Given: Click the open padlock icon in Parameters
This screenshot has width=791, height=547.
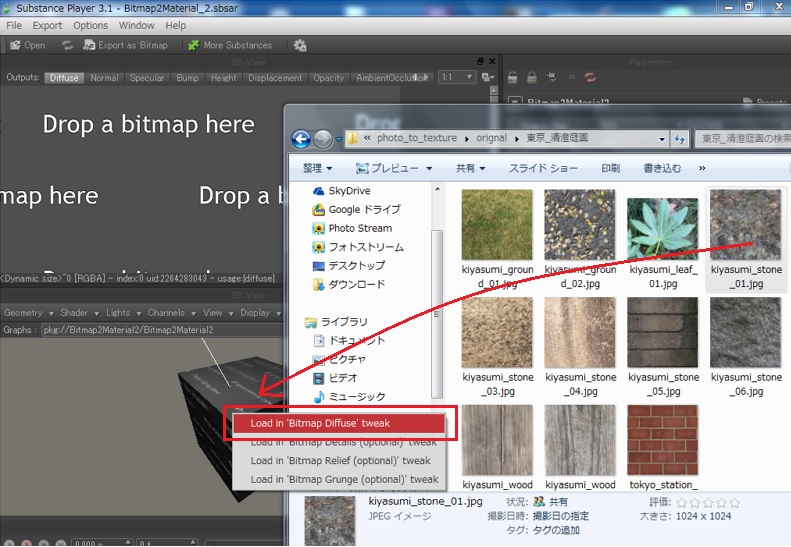Looking at the screenshot, I should coord(513,77).
